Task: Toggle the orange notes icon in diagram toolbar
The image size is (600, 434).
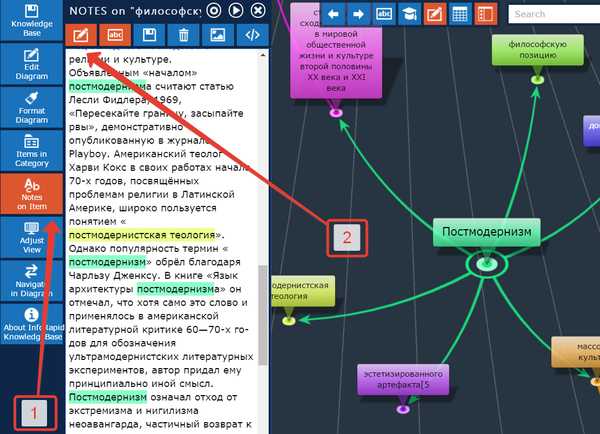Action: pos(434,14)
